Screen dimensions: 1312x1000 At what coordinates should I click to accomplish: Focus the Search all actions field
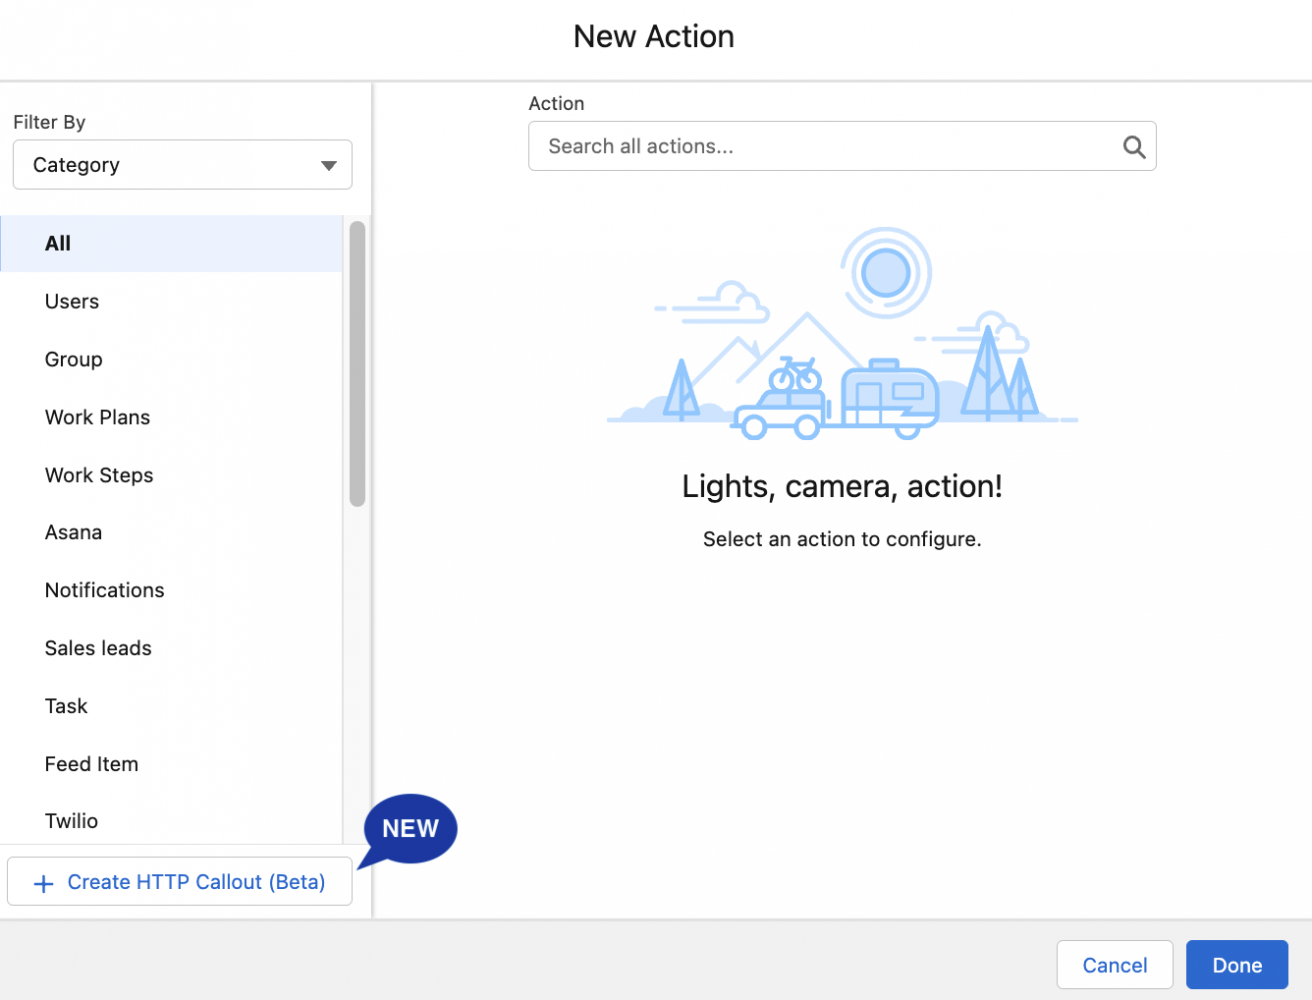pyautogui.click(x=842, y=146)
